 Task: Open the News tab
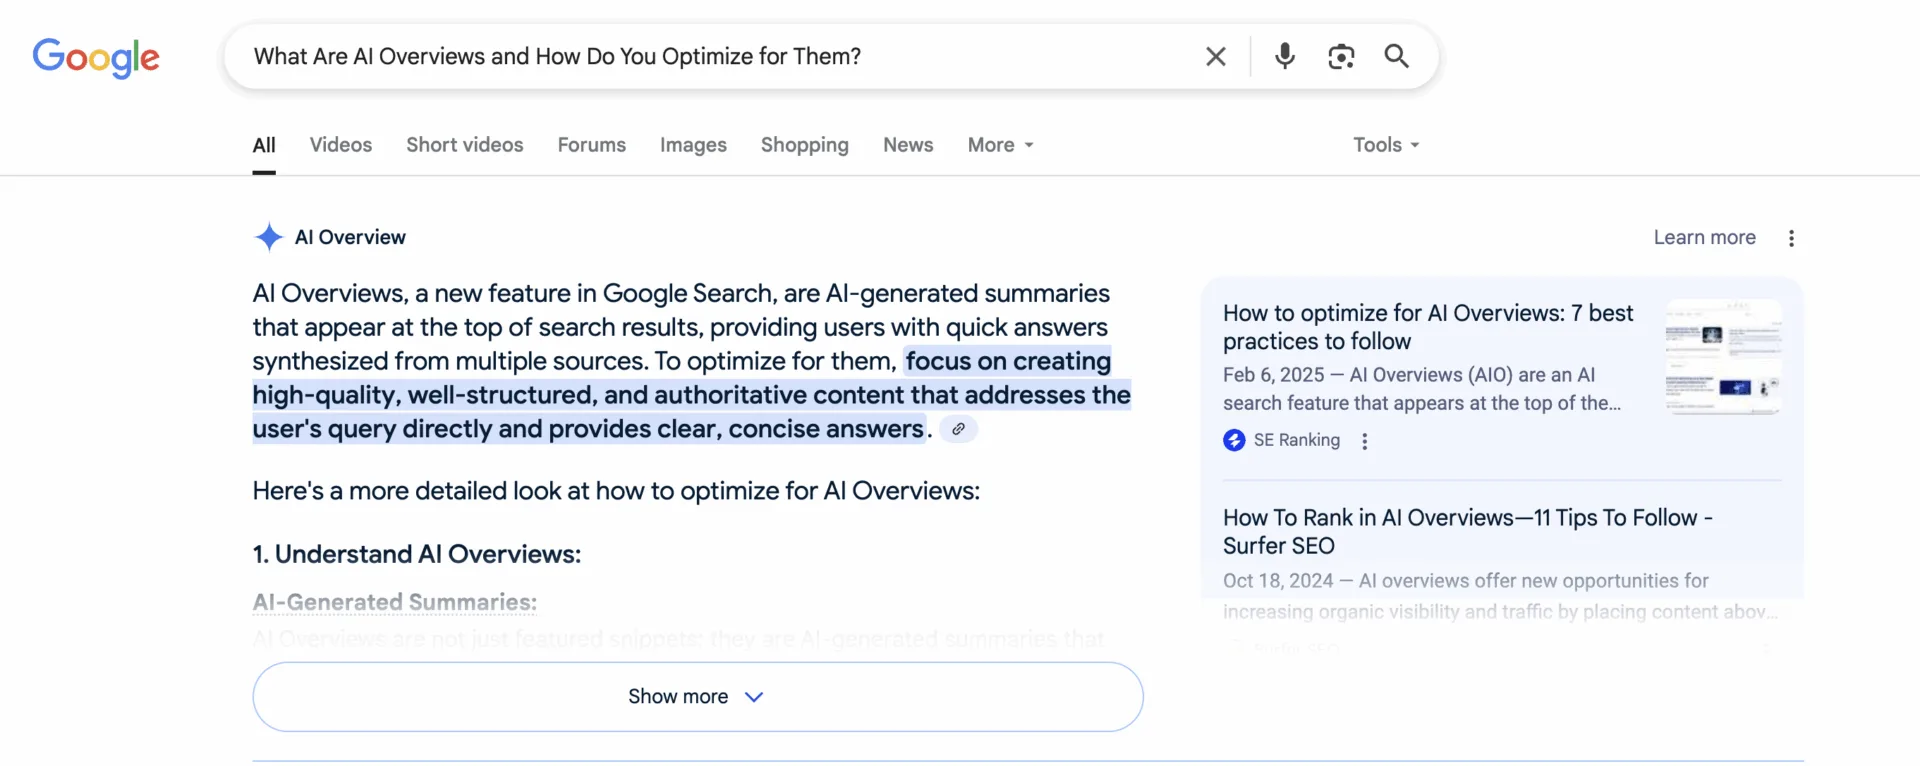pyautogui.click(x=908, y=145)
